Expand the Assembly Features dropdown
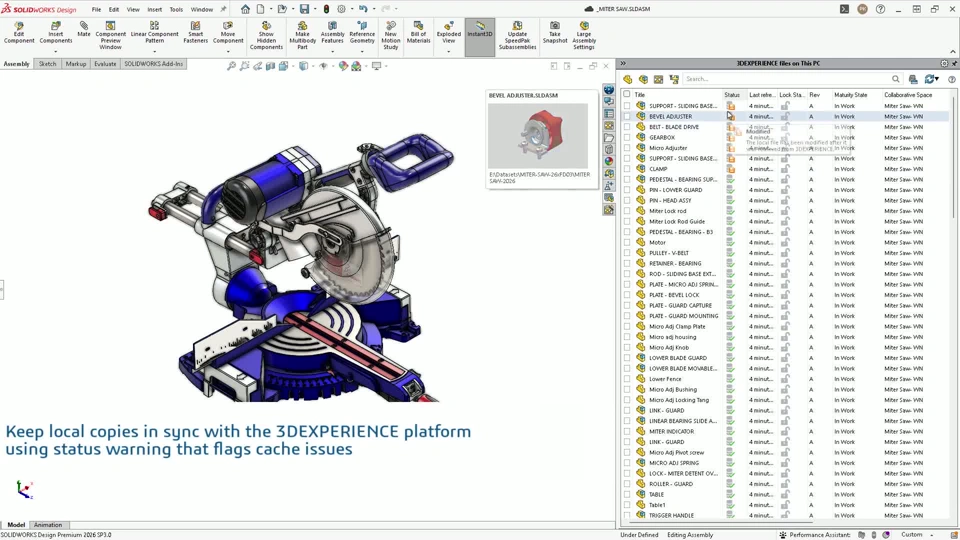The height and width of the screenshot is (540, 960). click(x=332, y=52)
